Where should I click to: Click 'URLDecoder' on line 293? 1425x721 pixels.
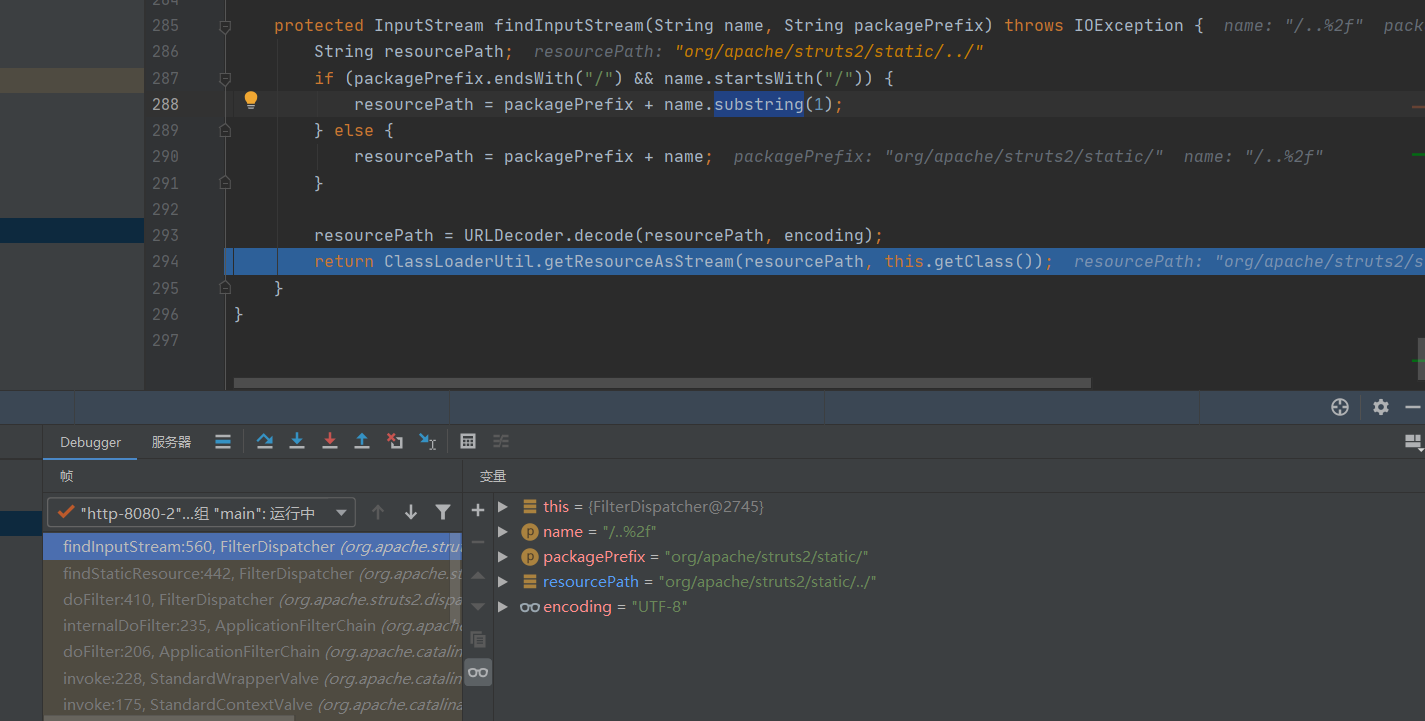pos(514,236)
